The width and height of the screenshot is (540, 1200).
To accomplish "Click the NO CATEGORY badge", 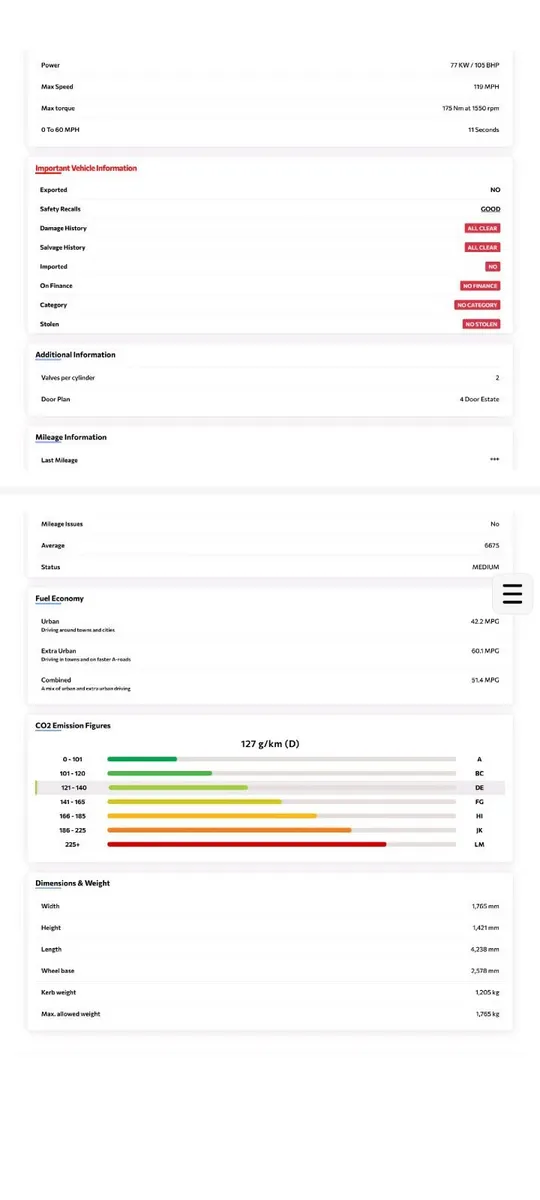I will point(477,305).
